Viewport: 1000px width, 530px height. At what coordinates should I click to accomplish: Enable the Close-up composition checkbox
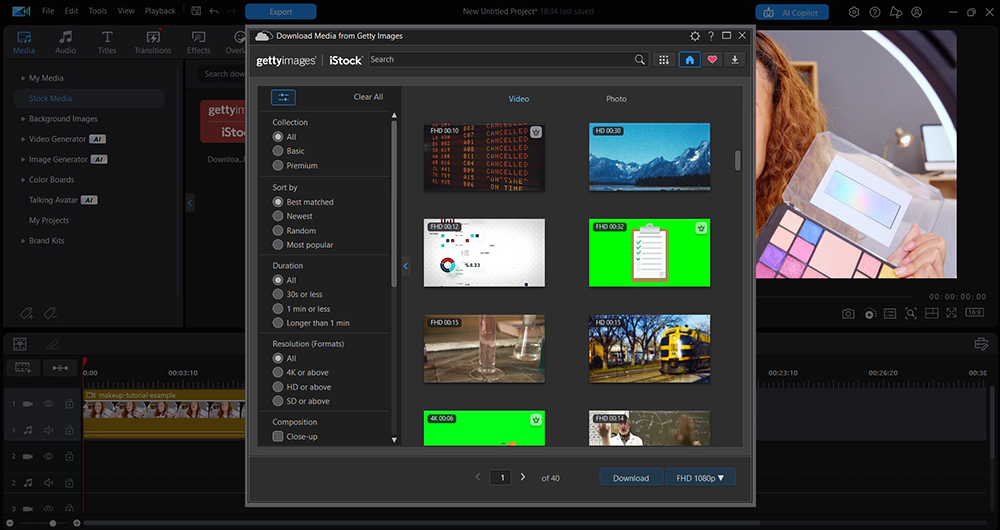tap(278, 437)
